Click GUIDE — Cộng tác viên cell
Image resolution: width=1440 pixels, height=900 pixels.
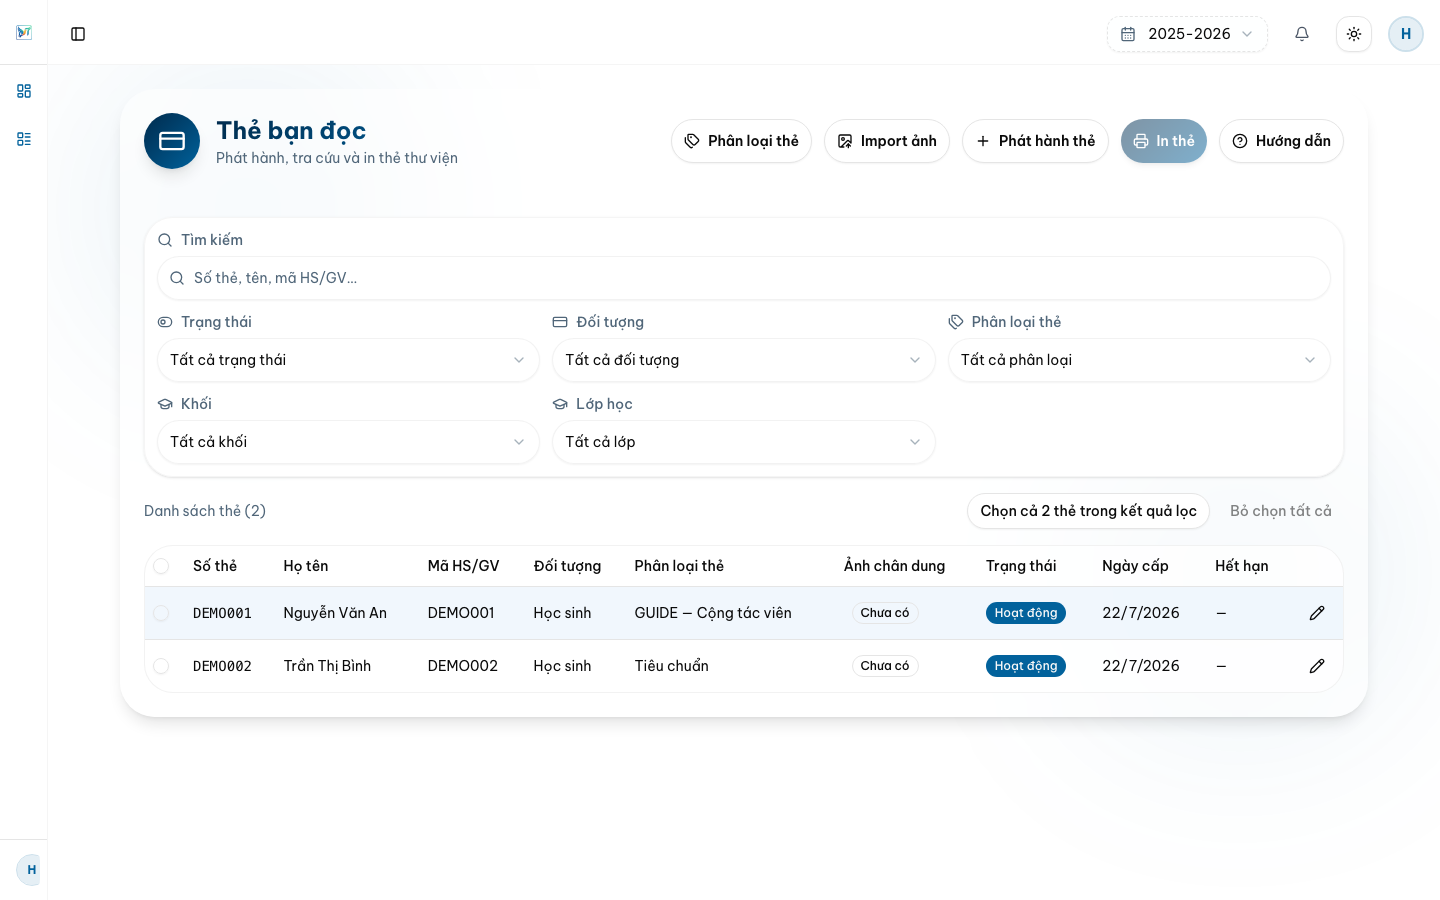click(x=713, y=613)
